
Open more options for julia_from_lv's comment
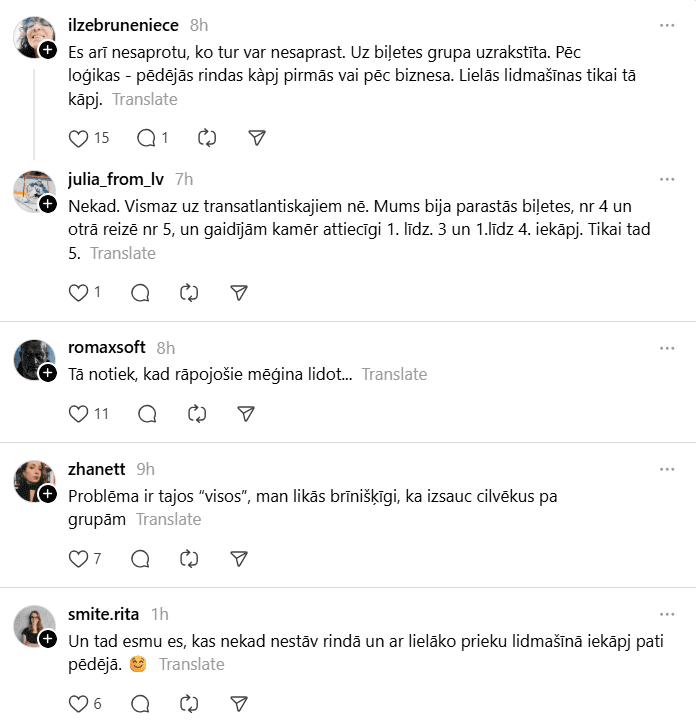tap(667, 179)
